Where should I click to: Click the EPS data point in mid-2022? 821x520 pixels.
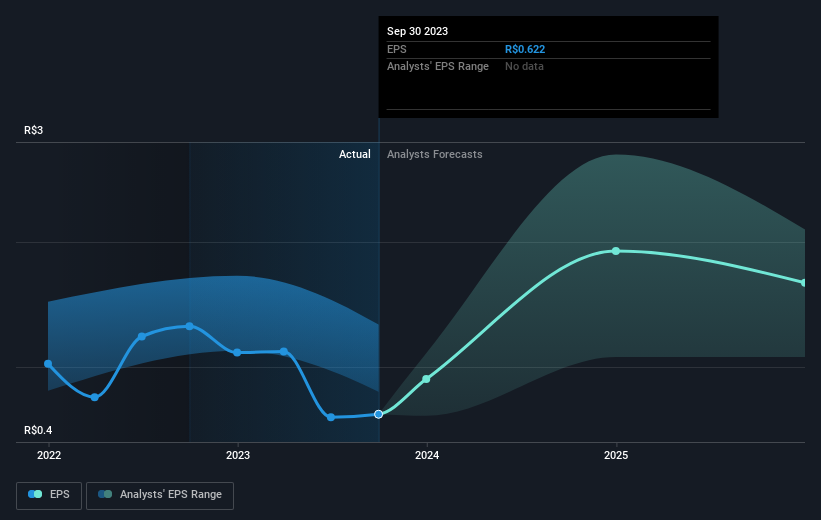coord(142,336)
